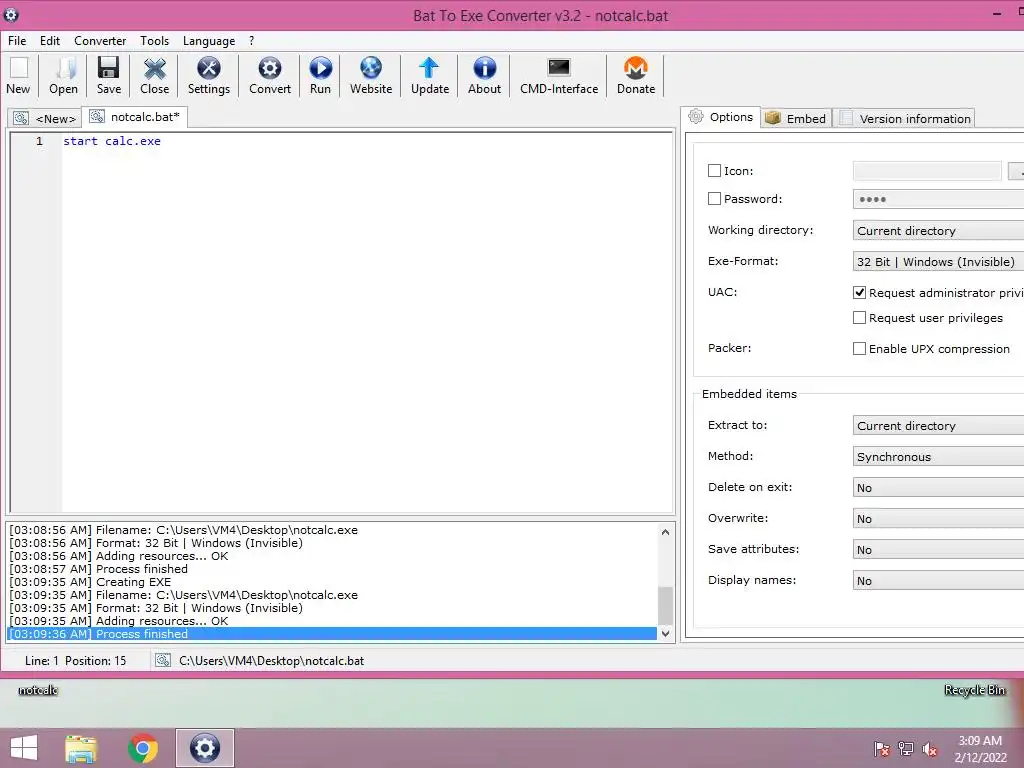Click the Donate Monero icon

click(x=636, y=76)
